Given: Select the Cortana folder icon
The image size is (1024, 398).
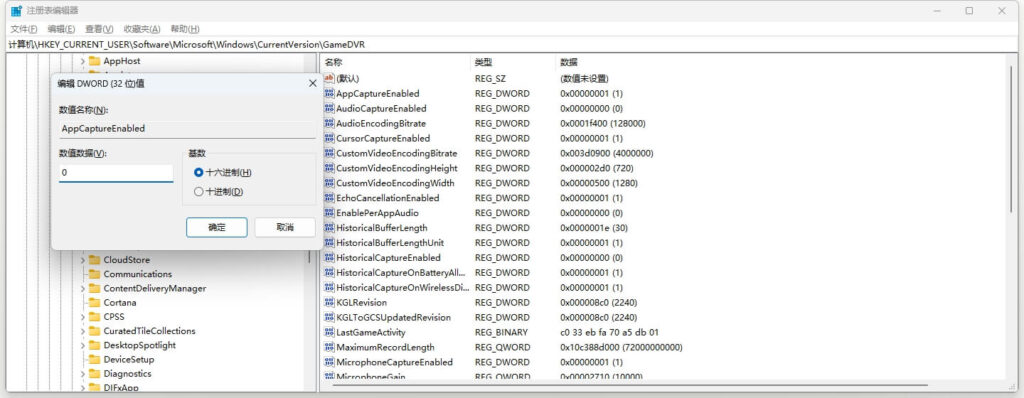Looking at the screenshot, I should [x=94, y=303].
